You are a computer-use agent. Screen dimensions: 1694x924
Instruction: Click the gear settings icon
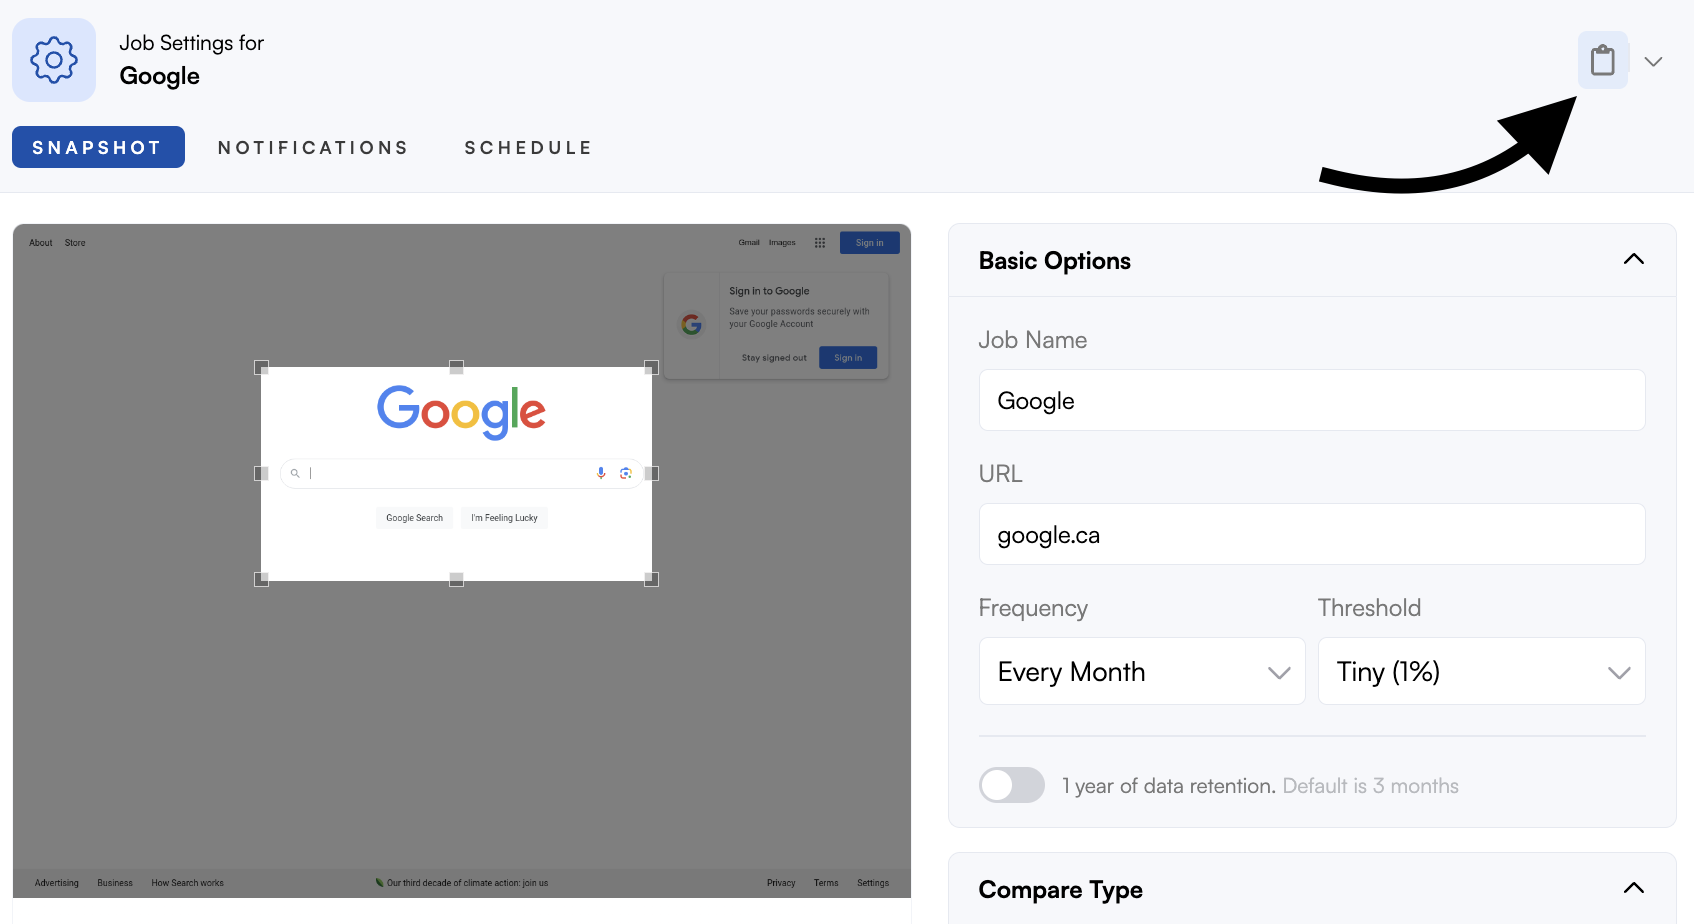tap(54, 60)
